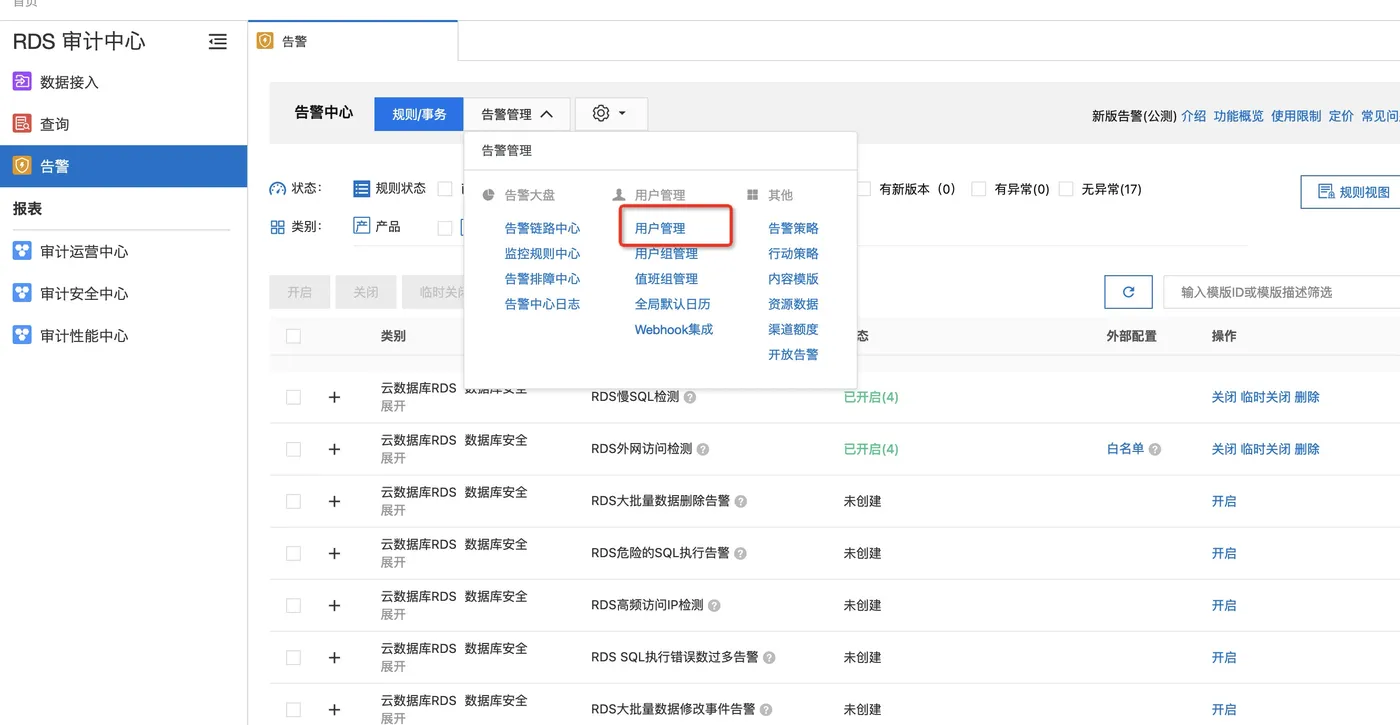Collapse the sidebar with the menu fold icon

tap(217, 42)
